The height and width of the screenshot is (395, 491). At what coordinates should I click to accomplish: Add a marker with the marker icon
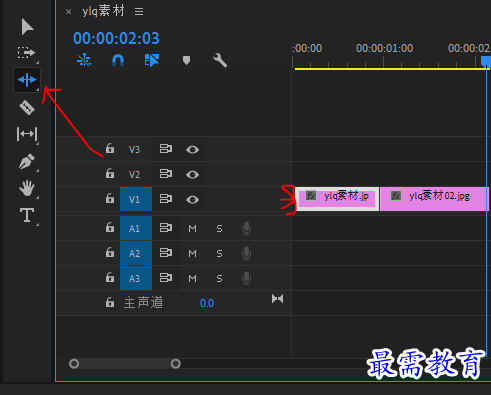(x=186, y=60)
